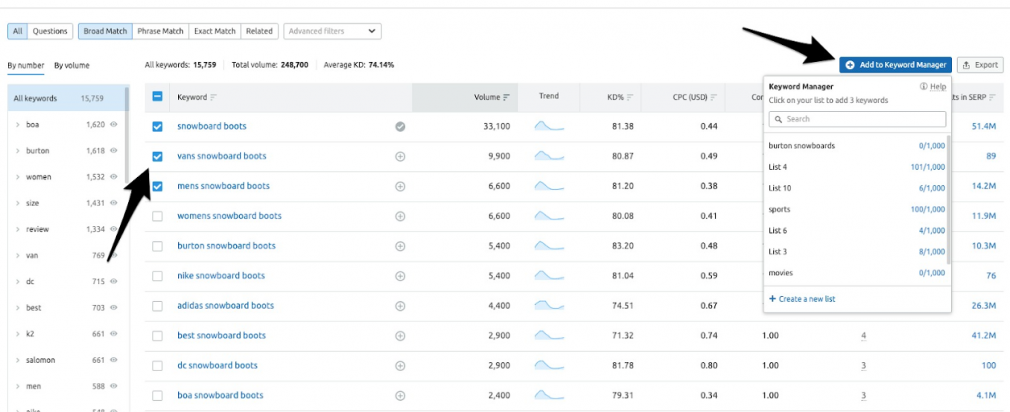Click the 51.4M SERP results value
The height and width of the screenshot is (412, 1010).
[x=984, y=127]
